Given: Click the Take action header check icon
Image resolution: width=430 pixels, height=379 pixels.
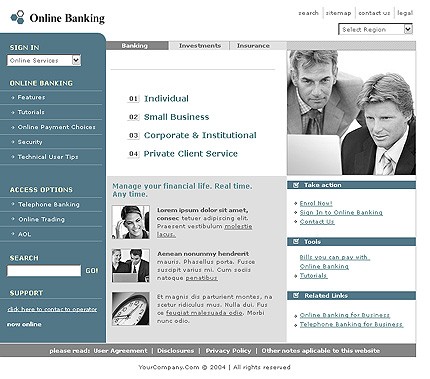Looking at the screenshot, I should (x=296, y=185).
